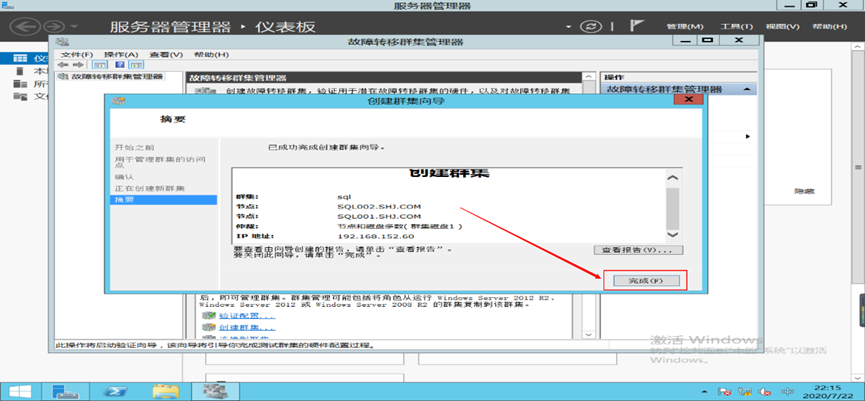Click the volume speaker tray icon
This screenshot has height=401, width=865.
click(763, 392)
